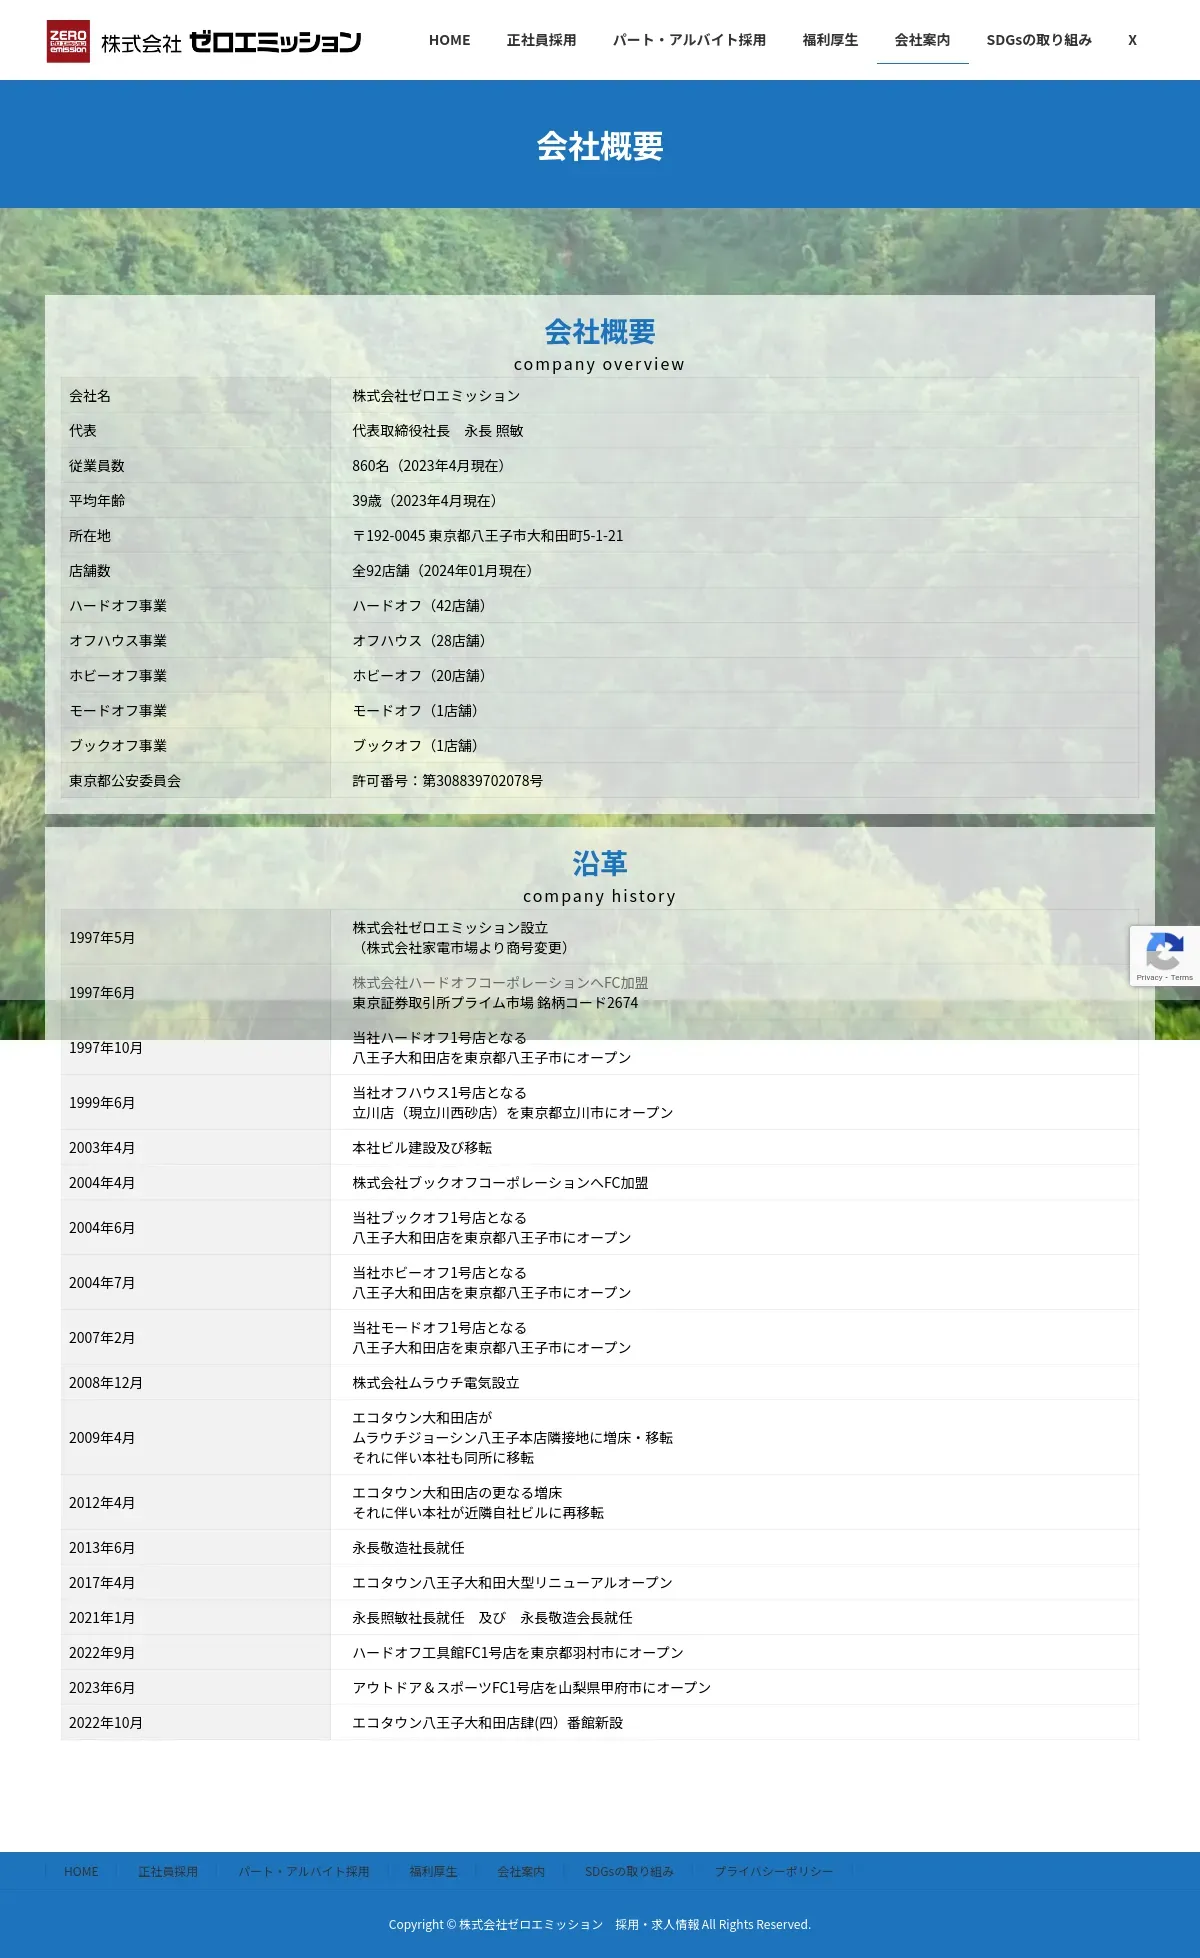Click the 2009年4月 history date

tap(102, 1438)
